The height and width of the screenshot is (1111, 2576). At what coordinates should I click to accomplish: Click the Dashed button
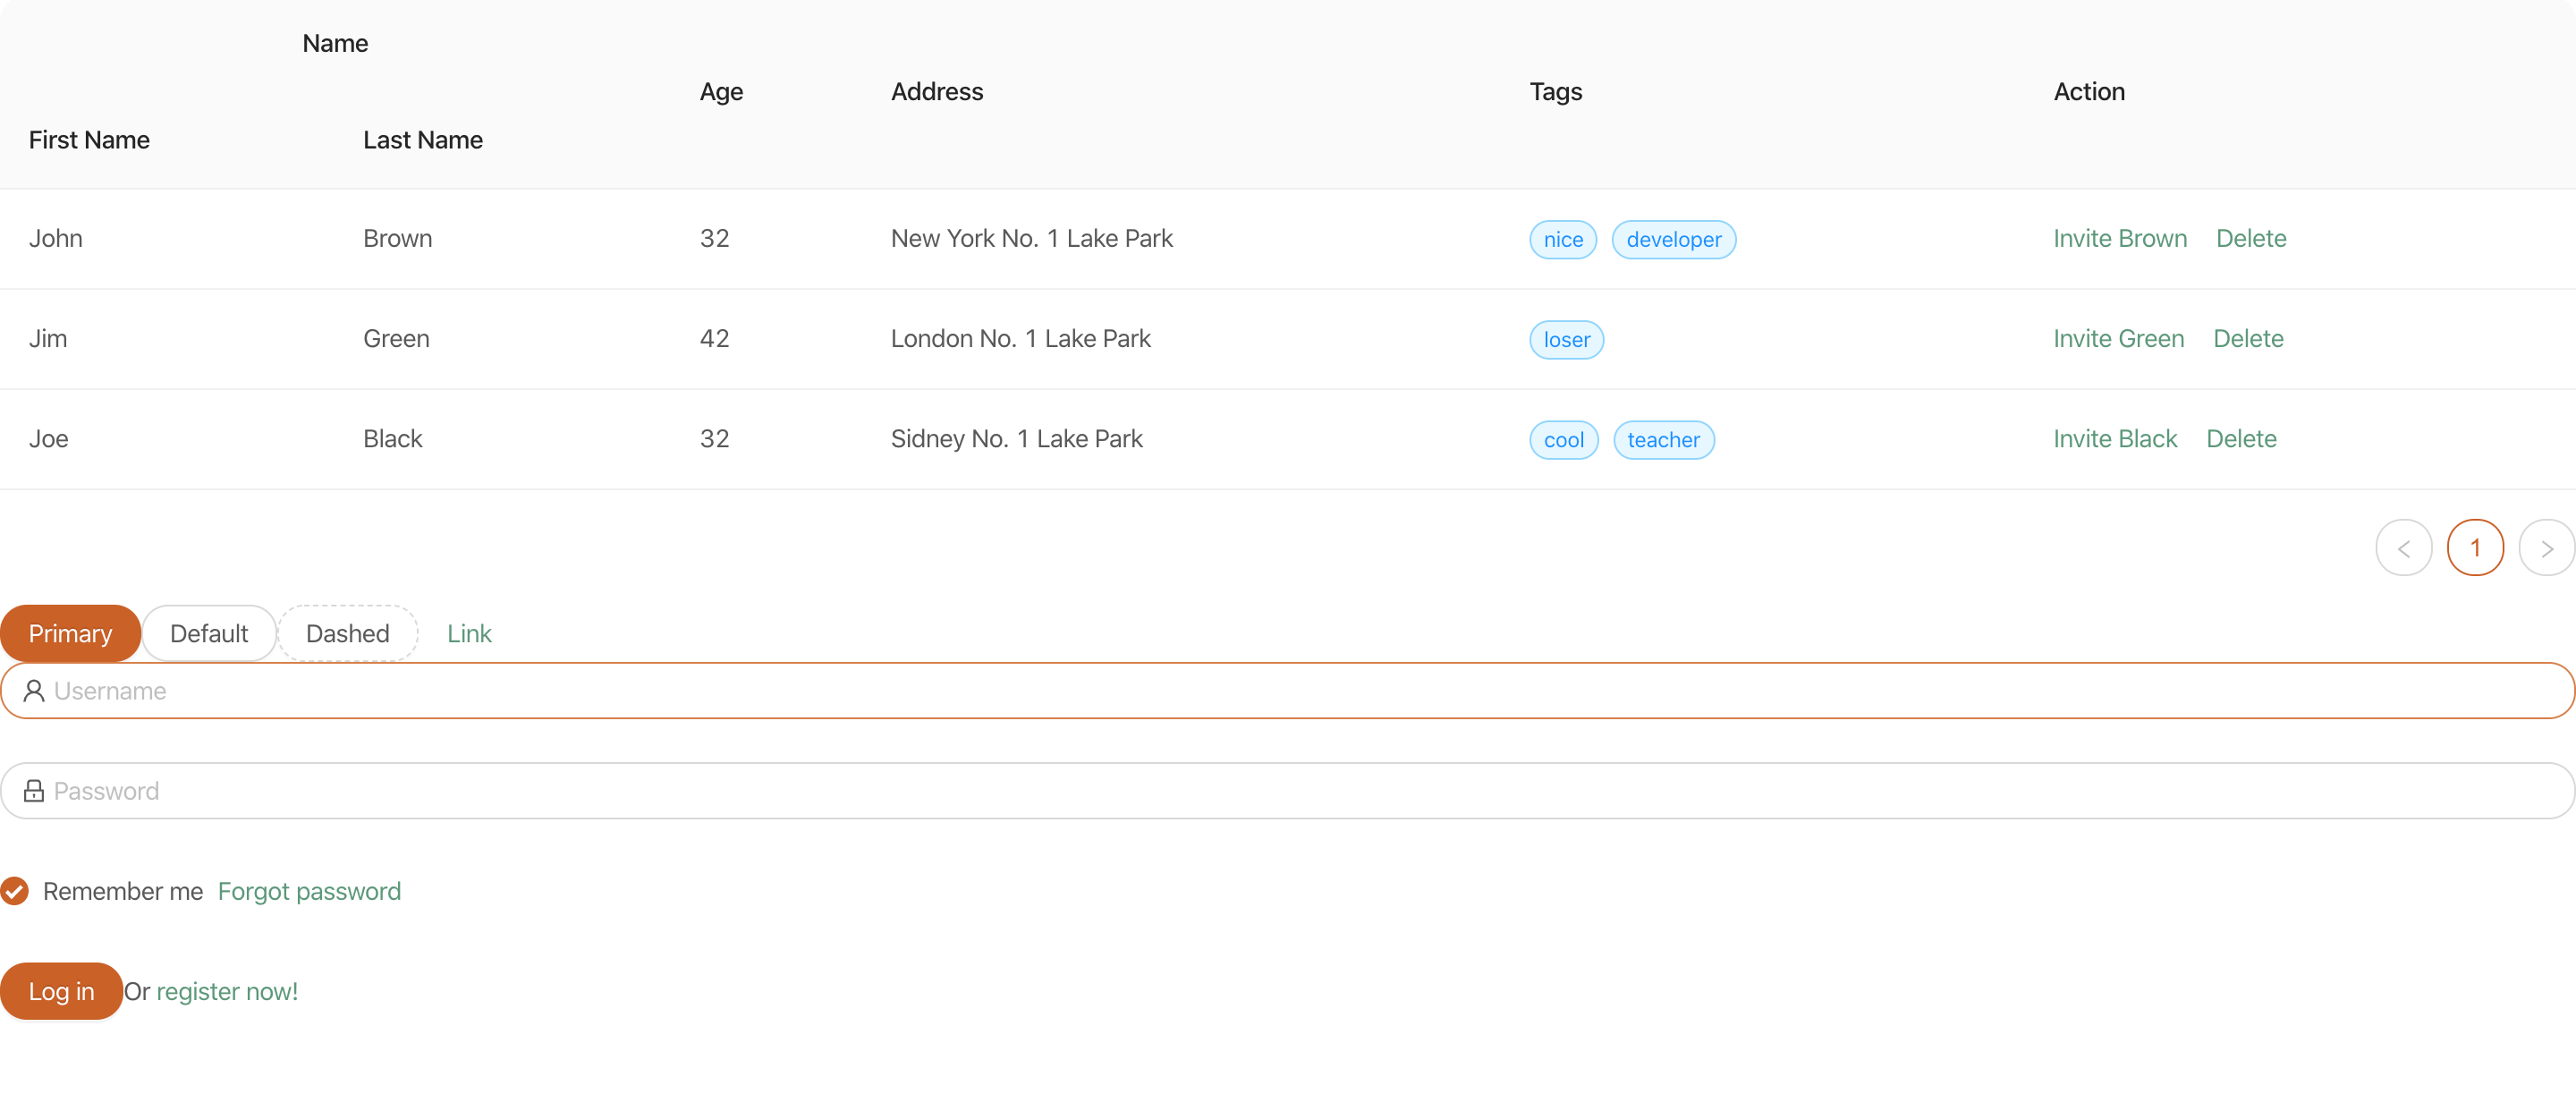point(347,632)
